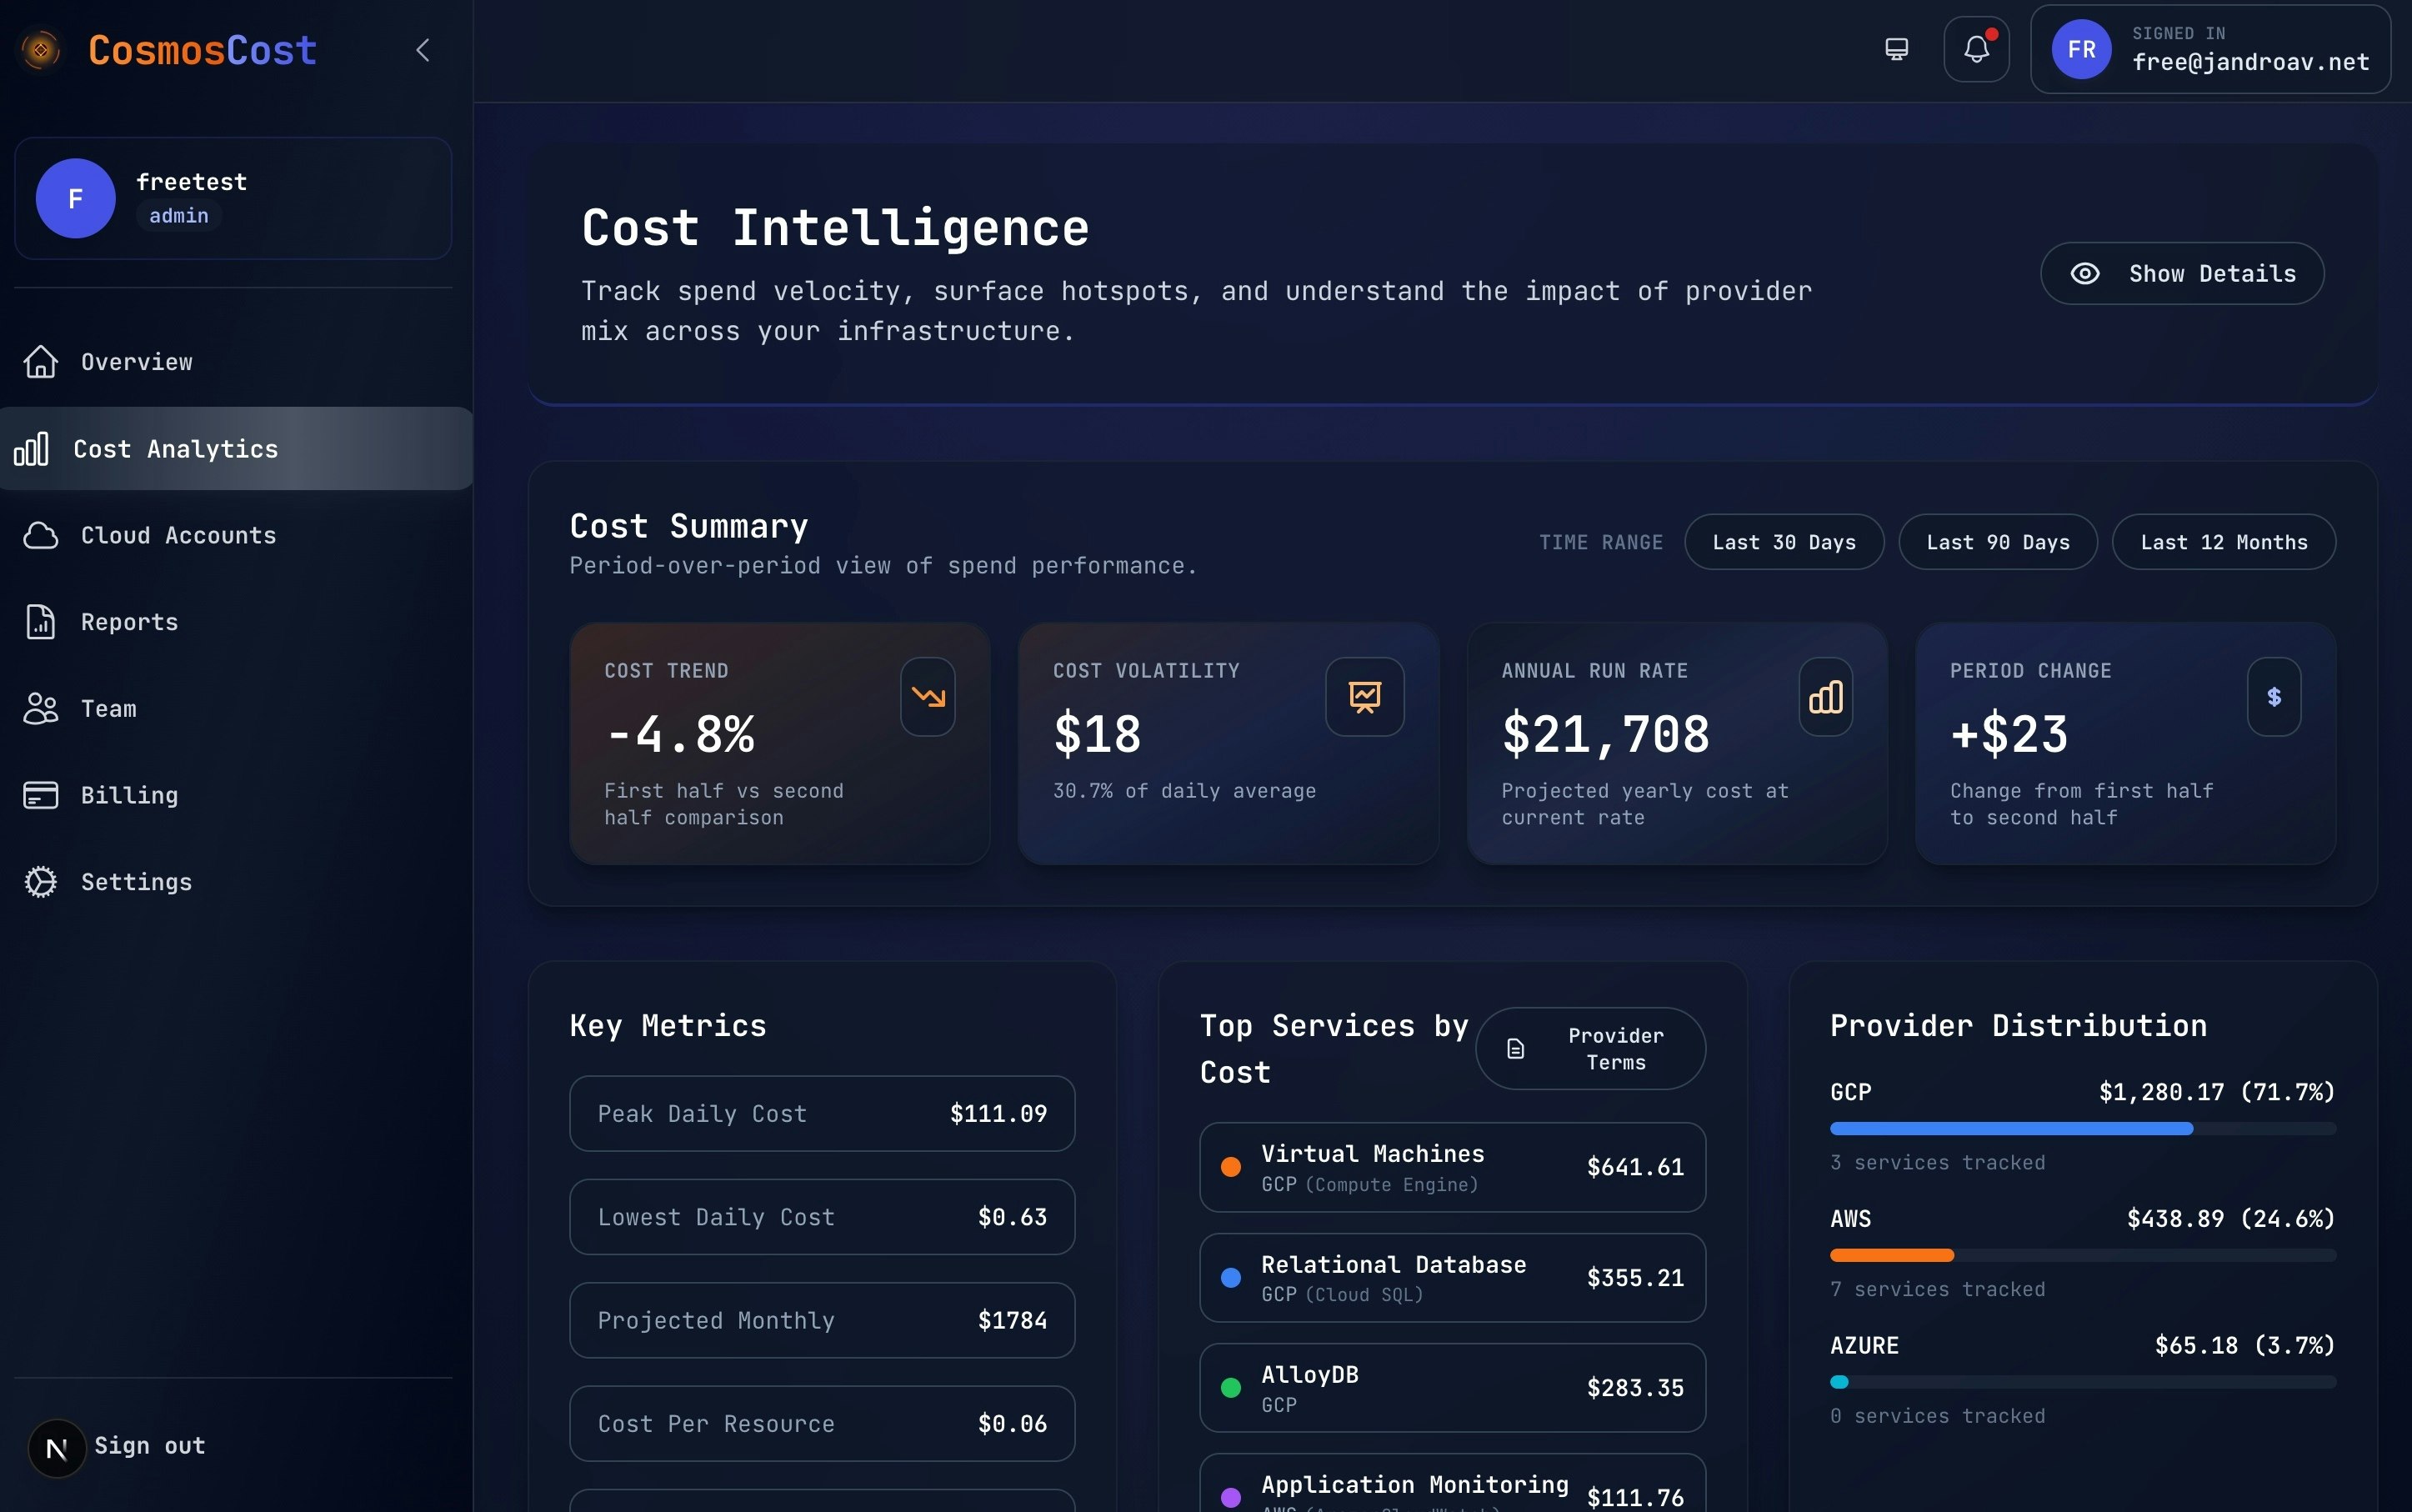Open the Provider Terms button

pyautogui.click(x=1589, y=1048)
